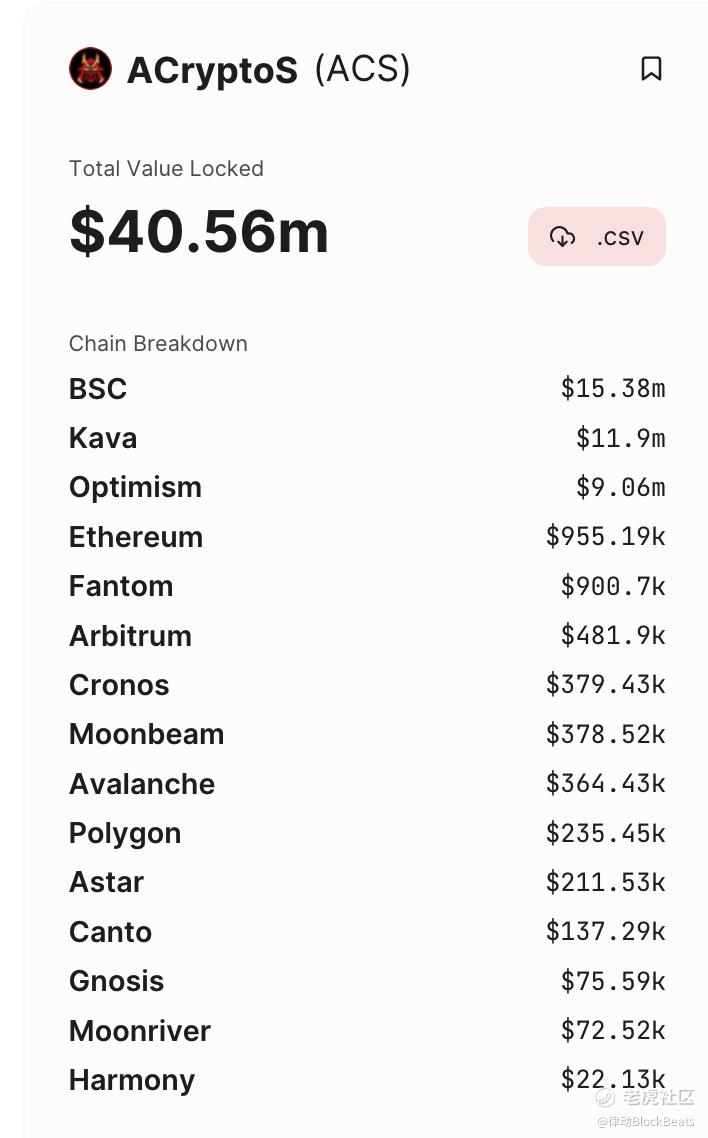Select Canto from the chain list
The image size is (708, 1138).
click(x=110, y=932)
